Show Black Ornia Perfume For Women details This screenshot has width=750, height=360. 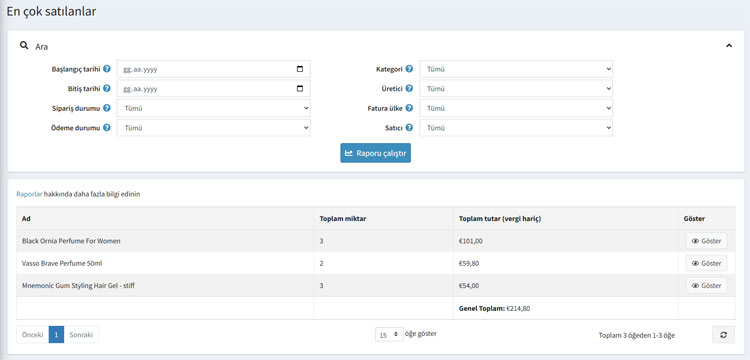(706, 241)
